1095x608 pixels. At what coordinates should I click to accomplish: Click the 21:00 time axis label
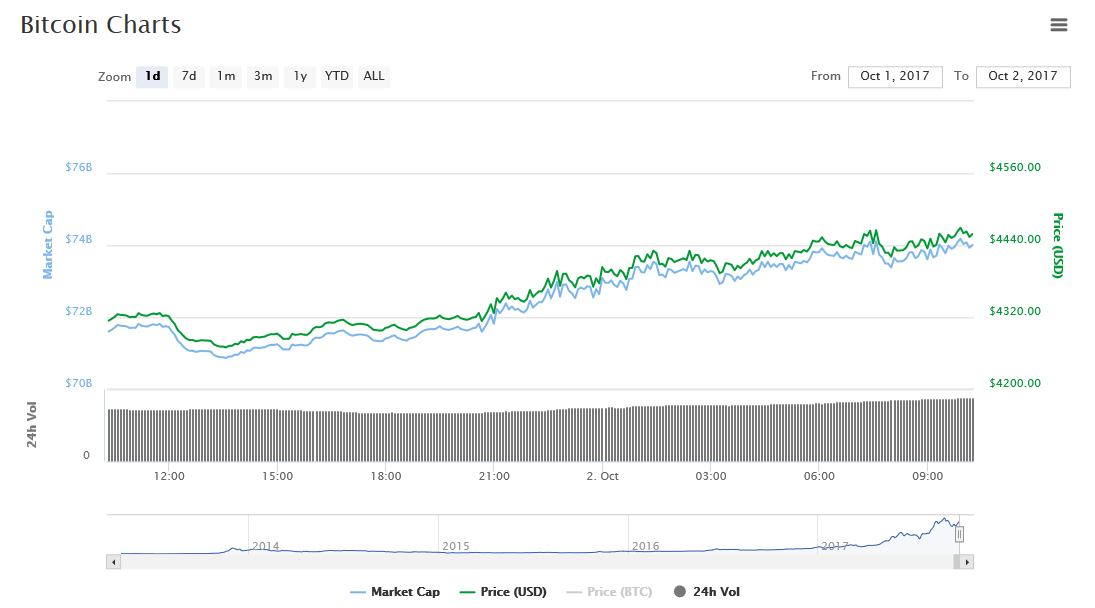coord(494,476)
